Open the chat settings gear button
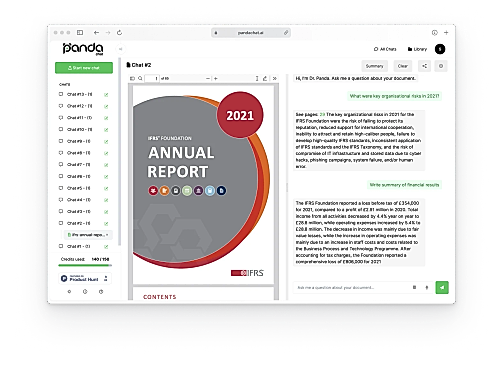This screenshot has width=503, height=368. tap(441, 66)
